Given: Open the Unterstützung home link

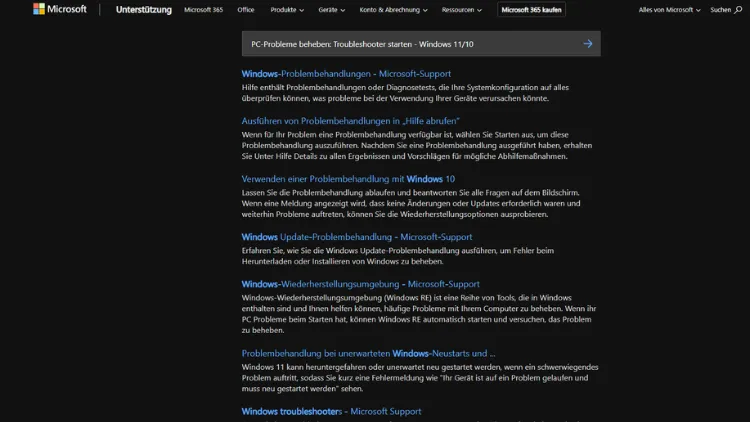Looking at the screenshot, I should pyautogui.click(x=143, y=10).
